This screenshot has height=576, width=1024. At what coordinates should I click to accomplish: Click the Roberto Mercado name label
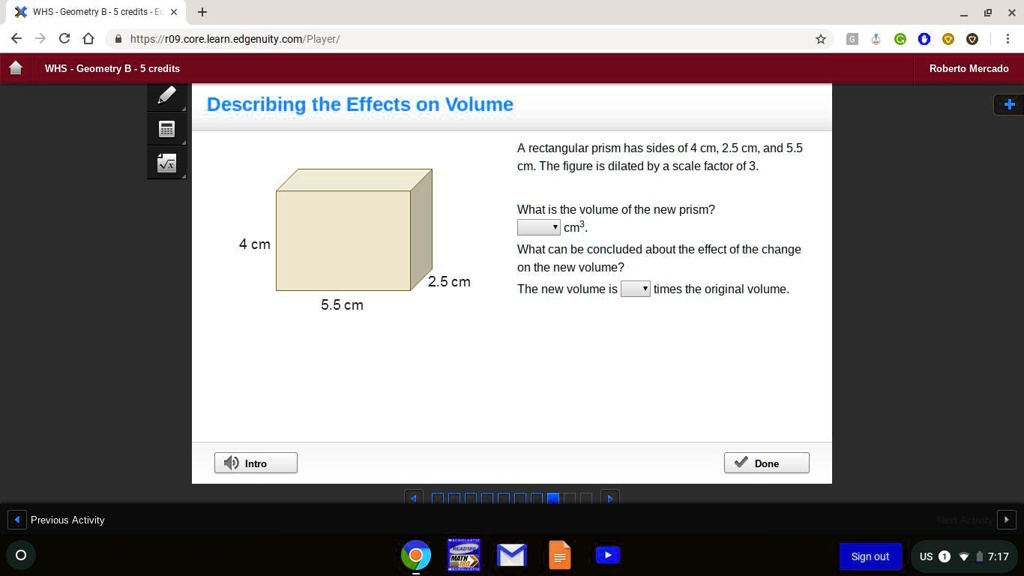(969, 68)
